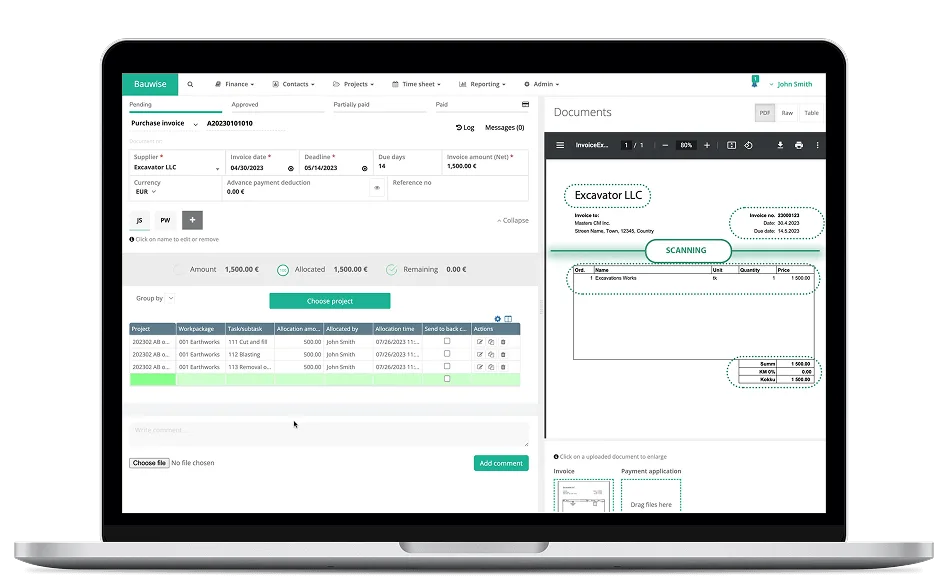Switch to the Approved invoices tab
The image size is (948, 587).
point(244,104)
